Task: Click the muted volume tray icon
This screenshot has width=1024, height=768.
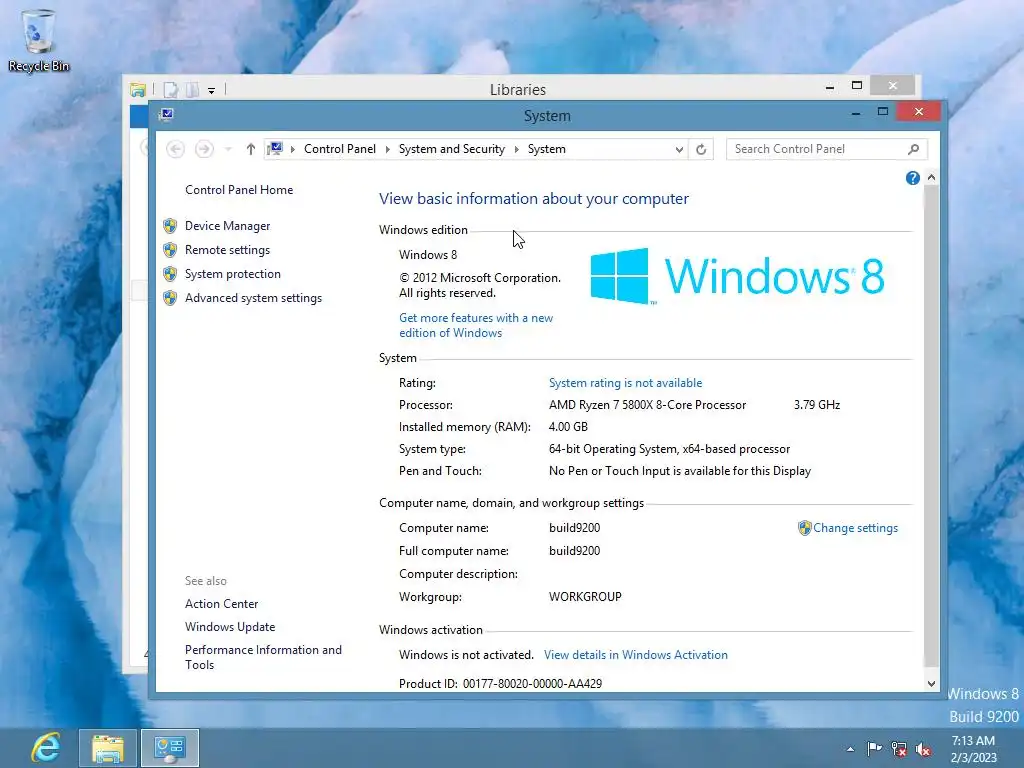Action: point(923,749)
